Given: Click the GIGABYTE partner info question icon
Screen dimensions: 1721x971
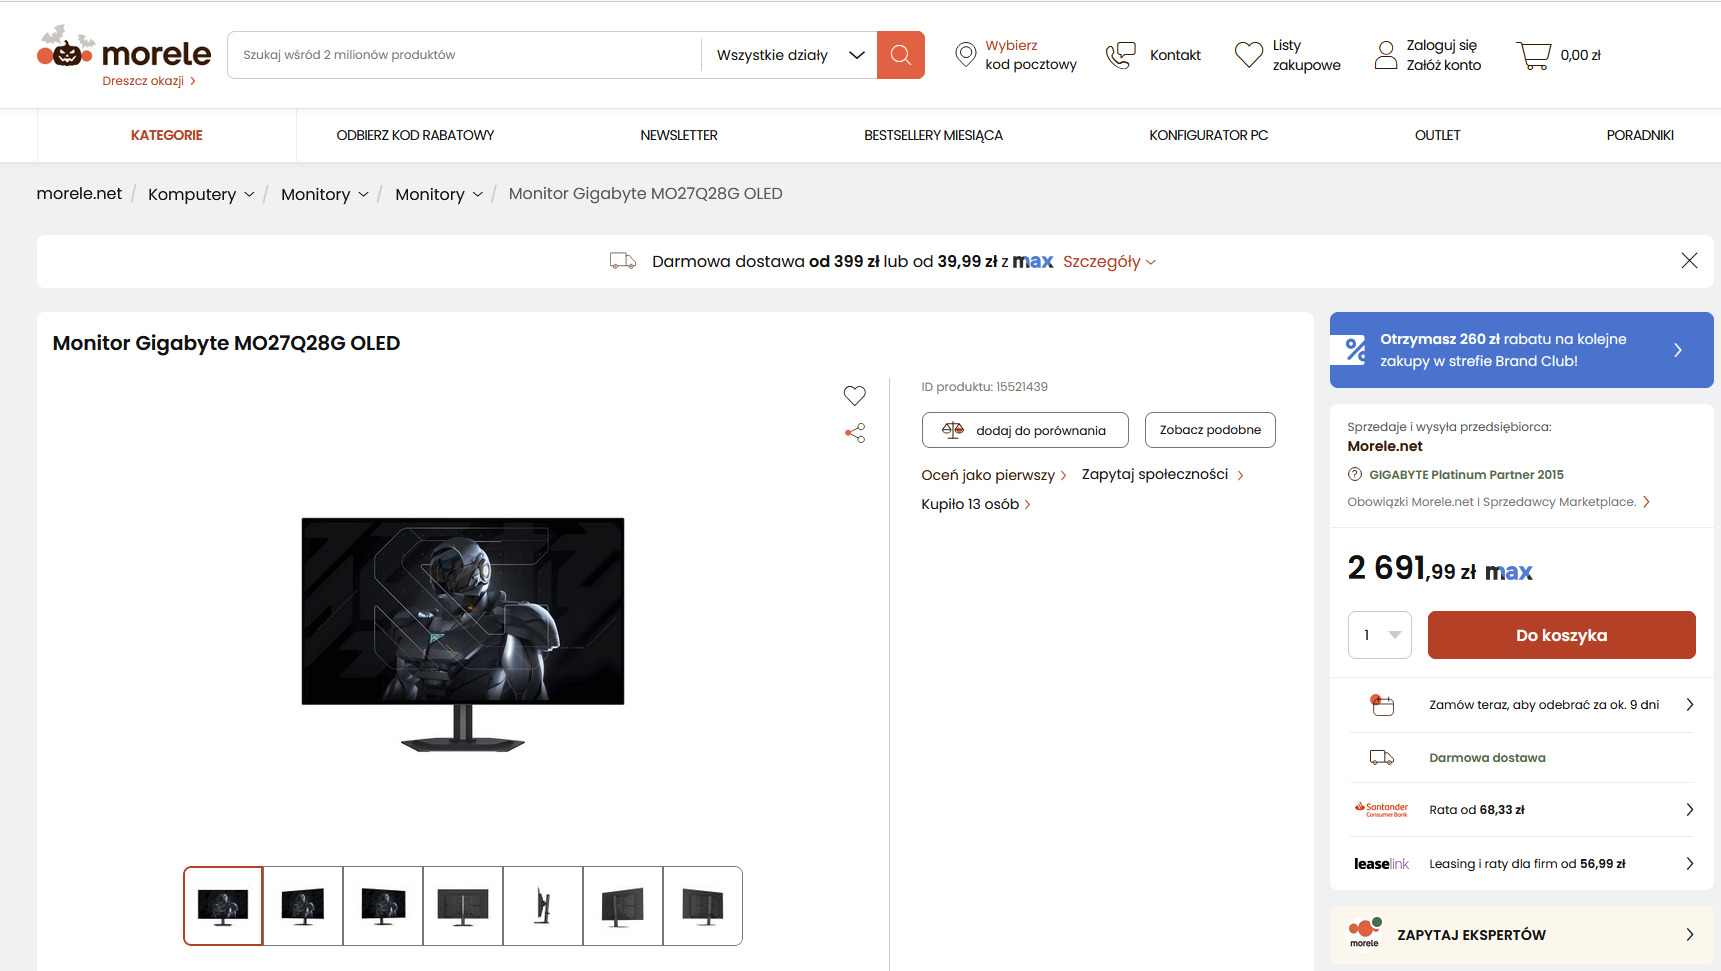Looking at the screenshot, I should [1355, 474].
